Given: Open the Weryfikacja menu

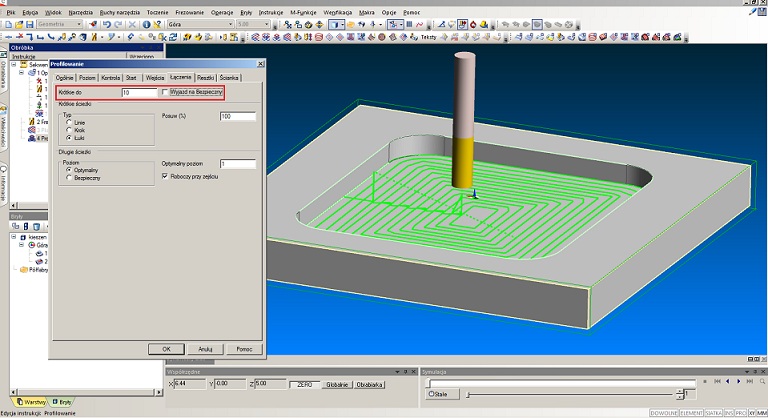Looking at the screenshot, I should pyautogui.click(x=337, y=12).
